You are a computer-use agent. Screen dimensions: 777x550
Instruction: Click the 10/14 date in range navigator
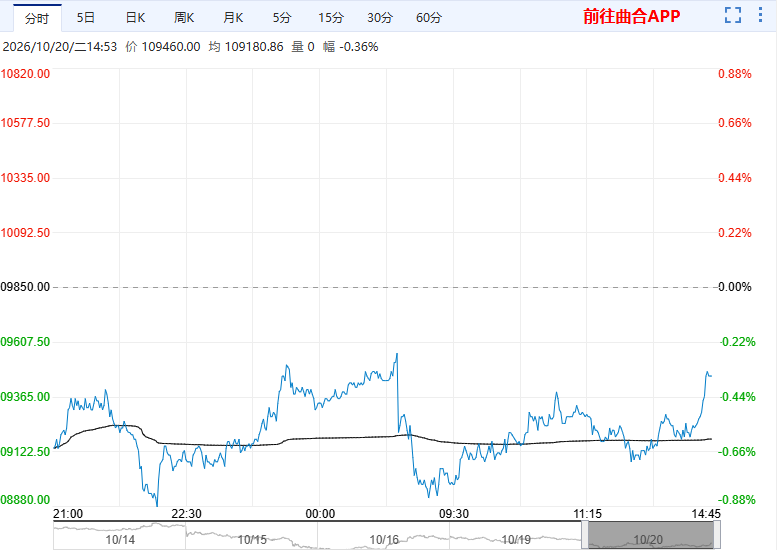(x=120, y=540)
